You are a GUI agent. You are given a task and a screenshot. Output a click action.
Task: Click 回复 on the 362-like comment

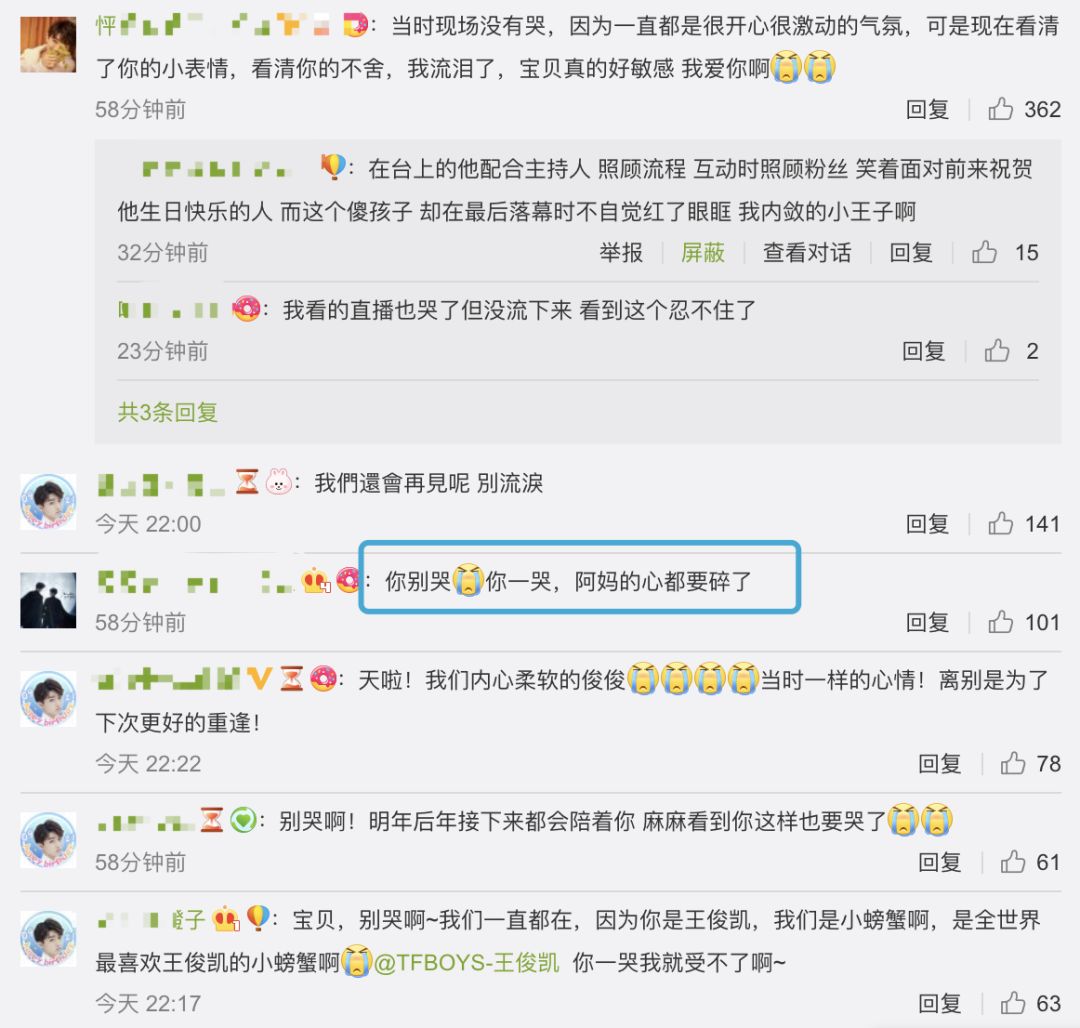tap(927, 109)
